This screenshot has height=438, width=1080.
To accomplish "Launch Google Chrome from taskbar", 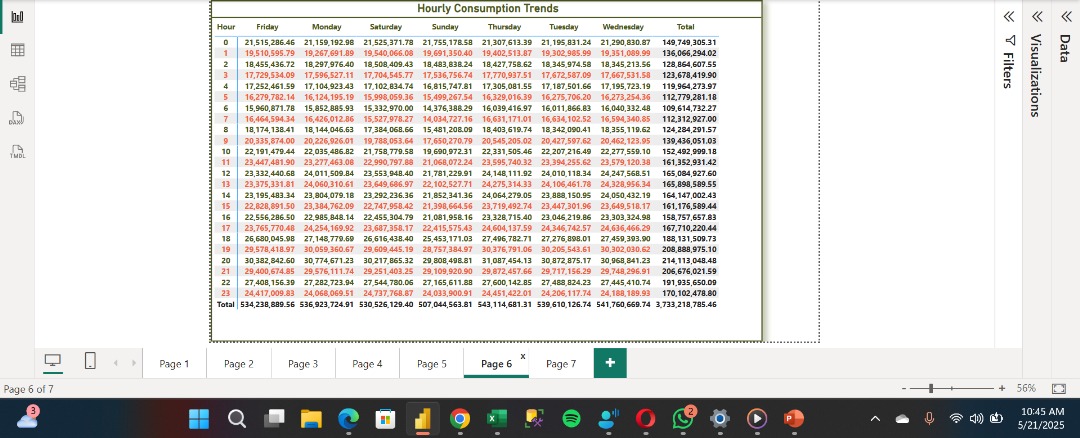I will pyautogui.click(x=459, y=418).
